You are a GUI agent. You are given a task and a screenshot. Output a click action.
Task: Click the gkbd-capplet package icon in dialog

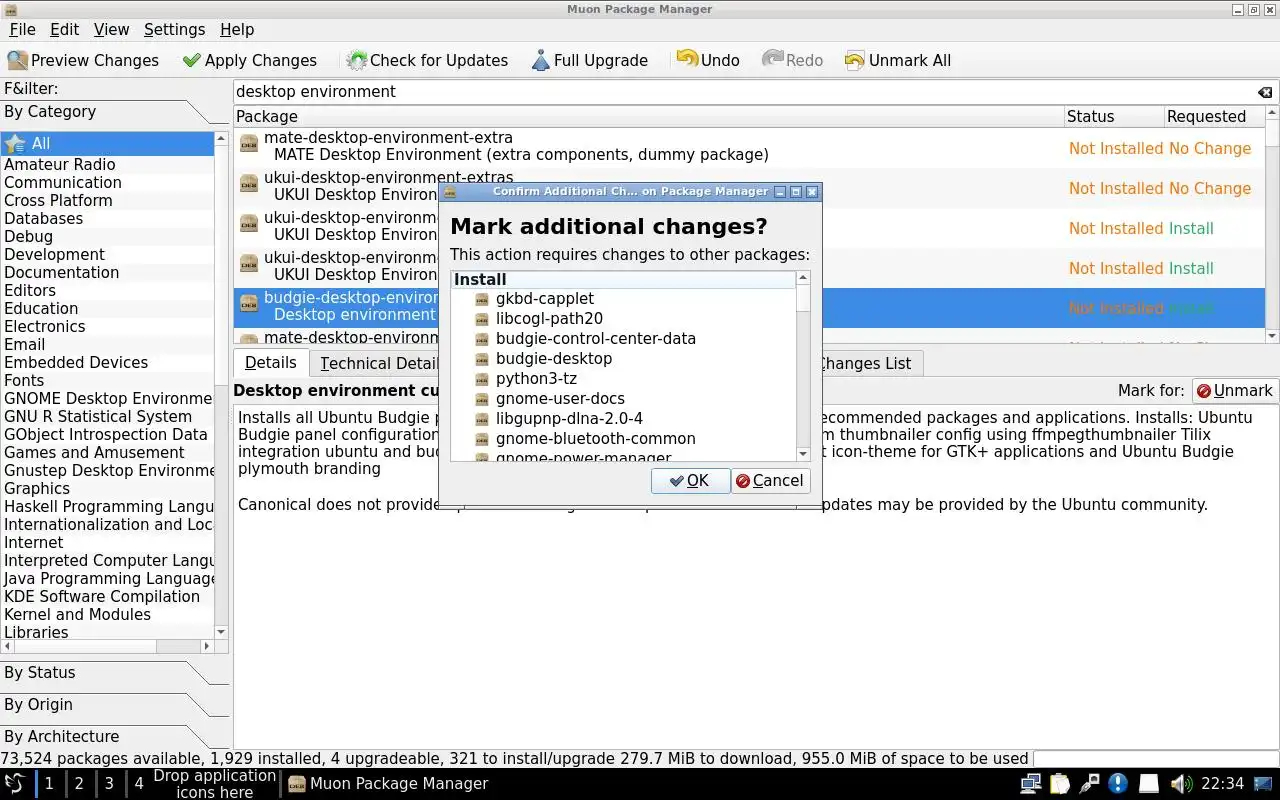482,299
